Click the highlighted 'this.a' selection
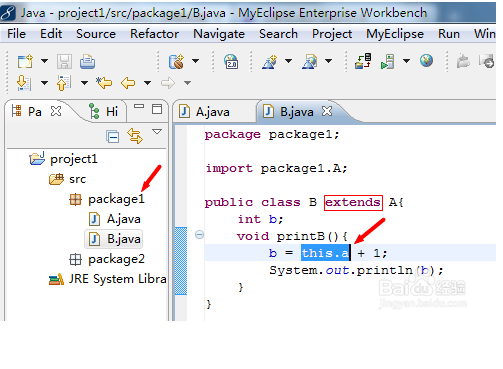This screenshot has height=369, width=503. click(325, 253)
